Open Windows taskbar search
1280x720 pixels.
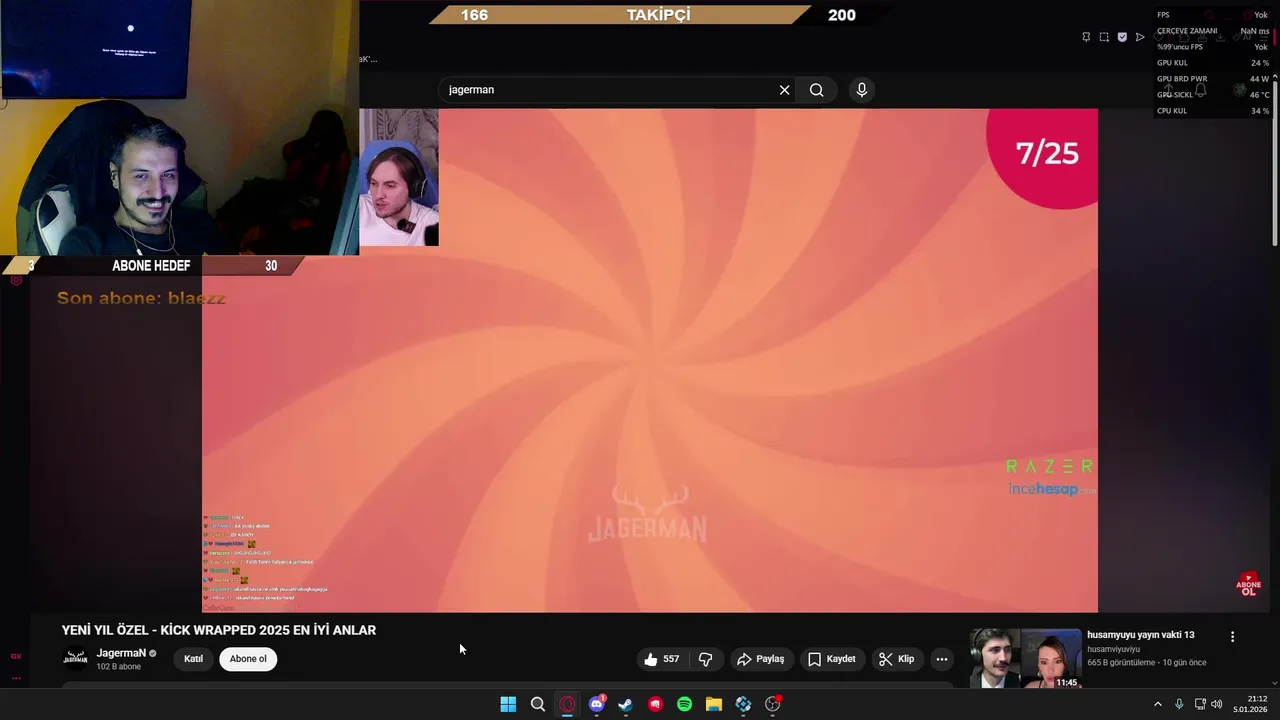538,704
